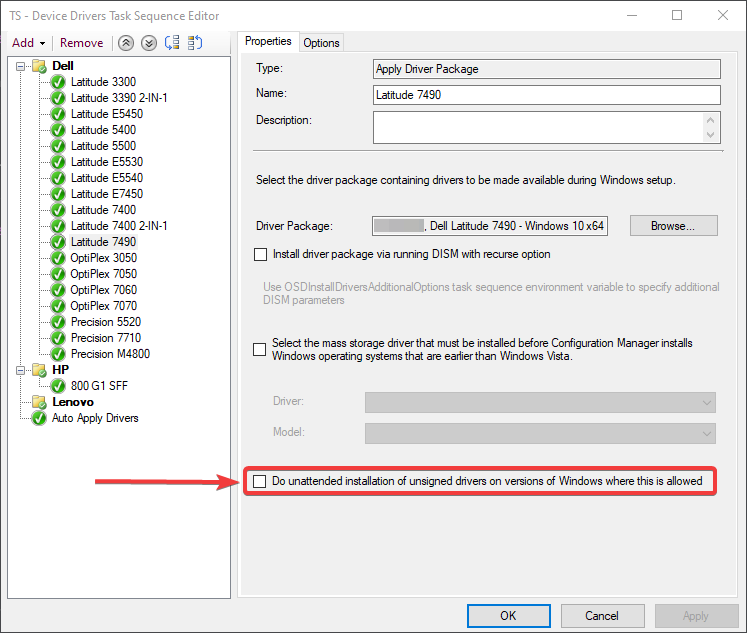Select the Lenovo group label
Viewport: 747px width, 633px height.
tap(73, 402)
